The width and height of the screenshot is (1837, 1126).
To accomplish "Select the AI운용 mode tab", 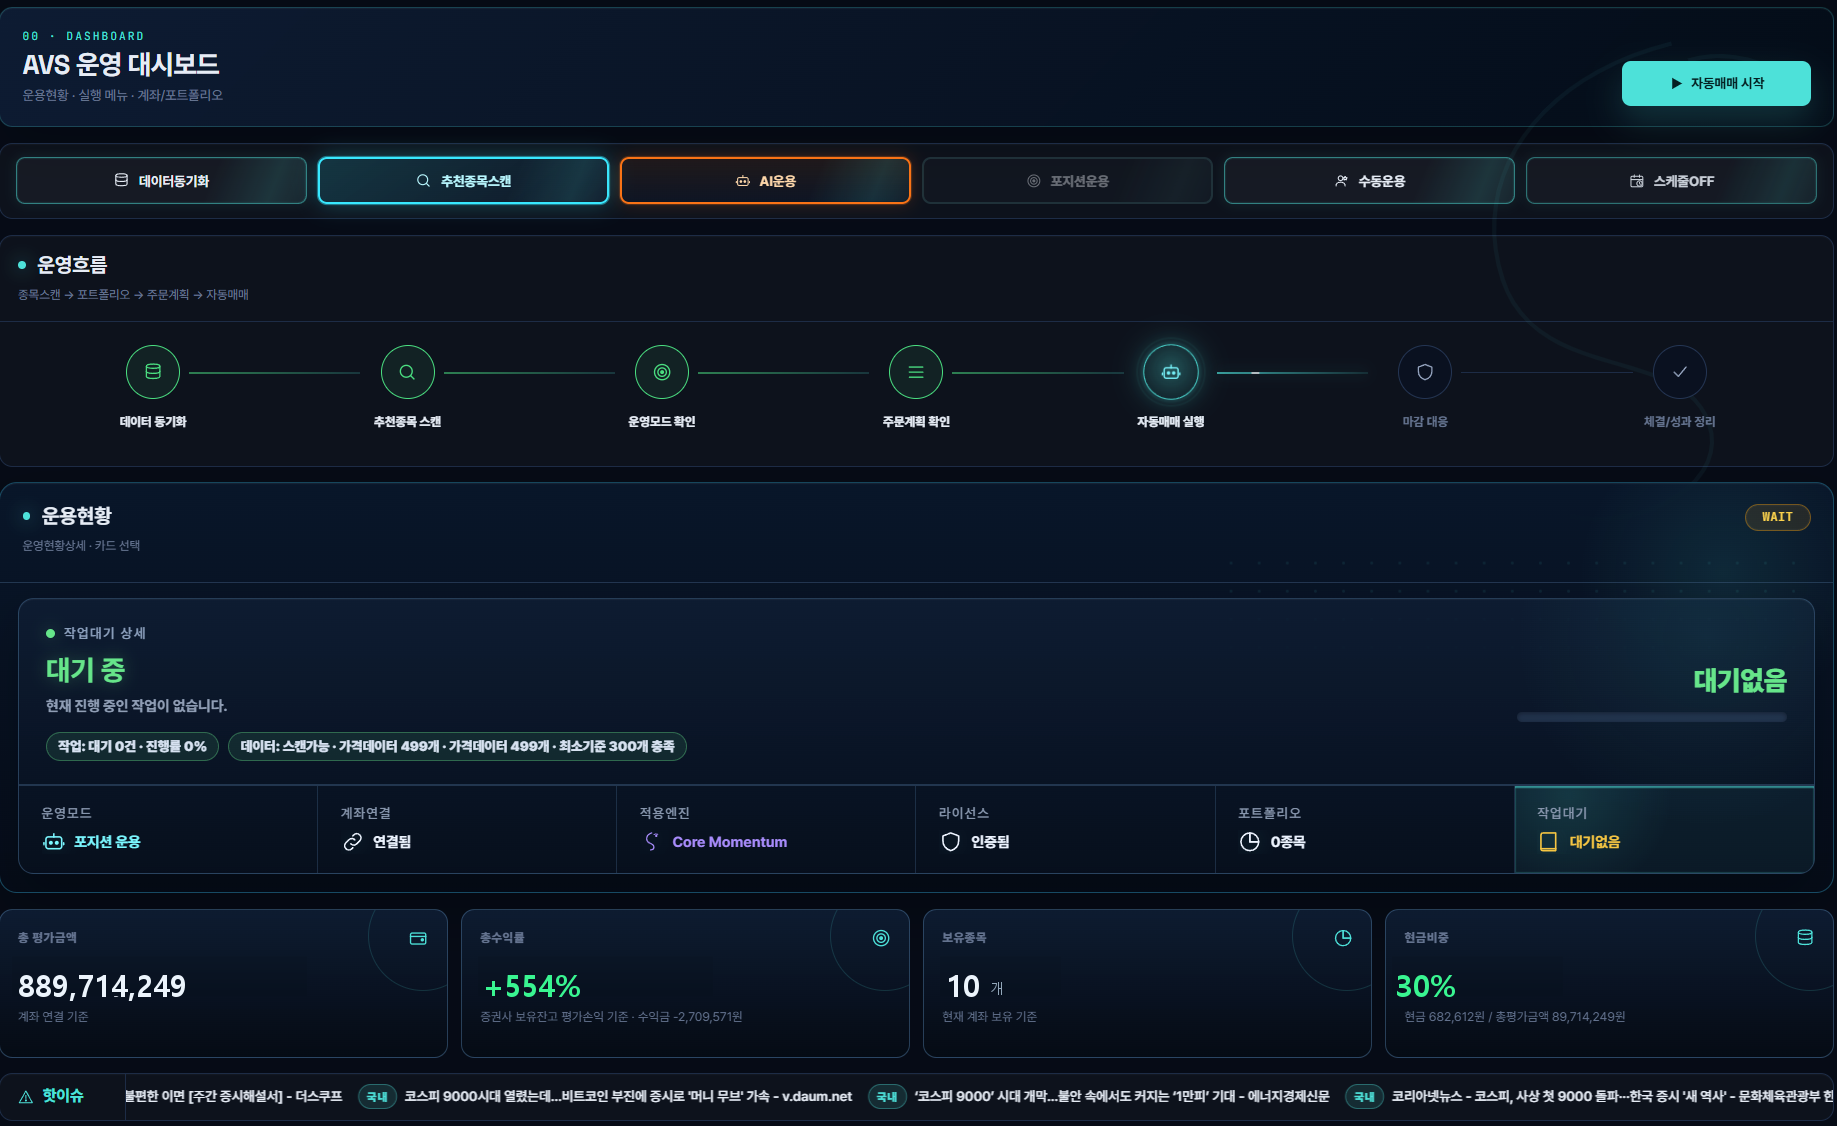I will pos(765,181).
